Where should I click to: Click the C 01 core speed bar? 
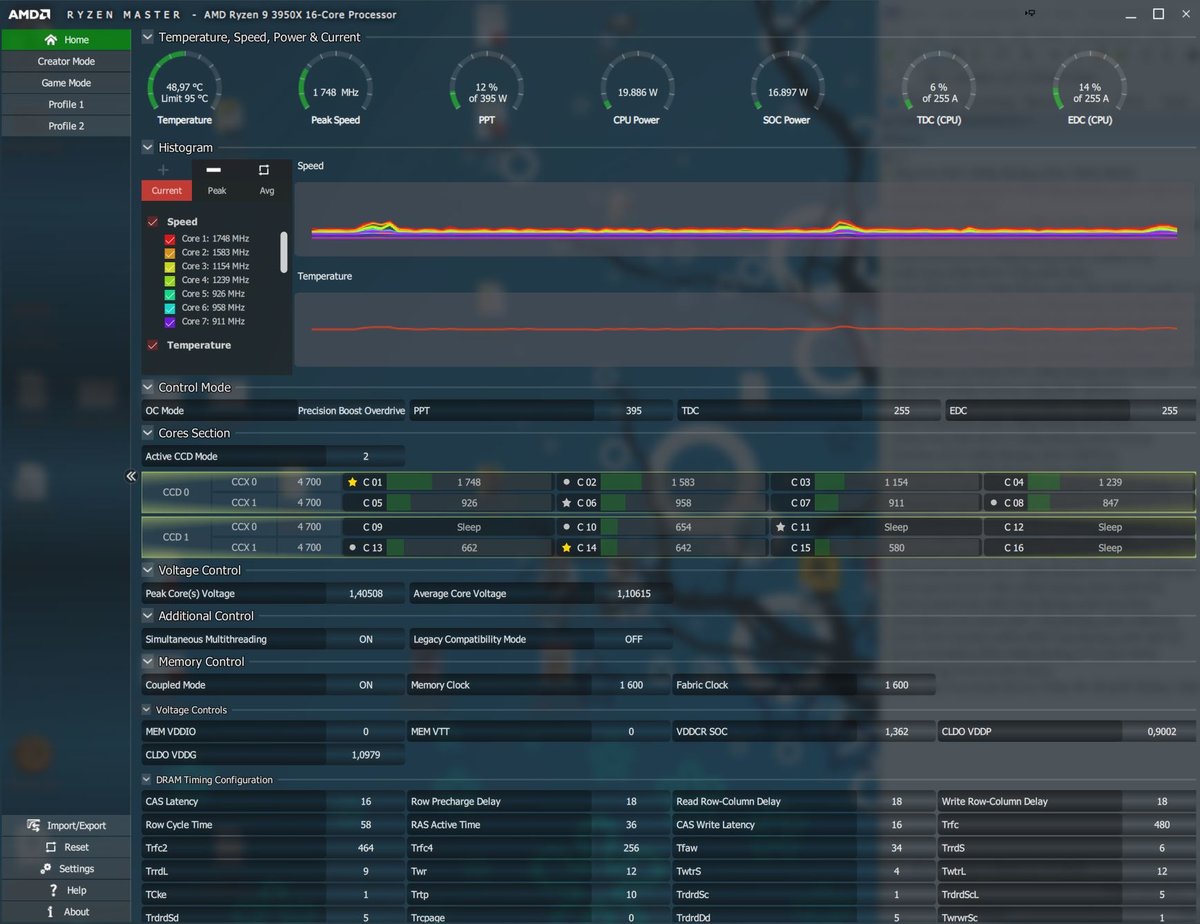(469, 482)
